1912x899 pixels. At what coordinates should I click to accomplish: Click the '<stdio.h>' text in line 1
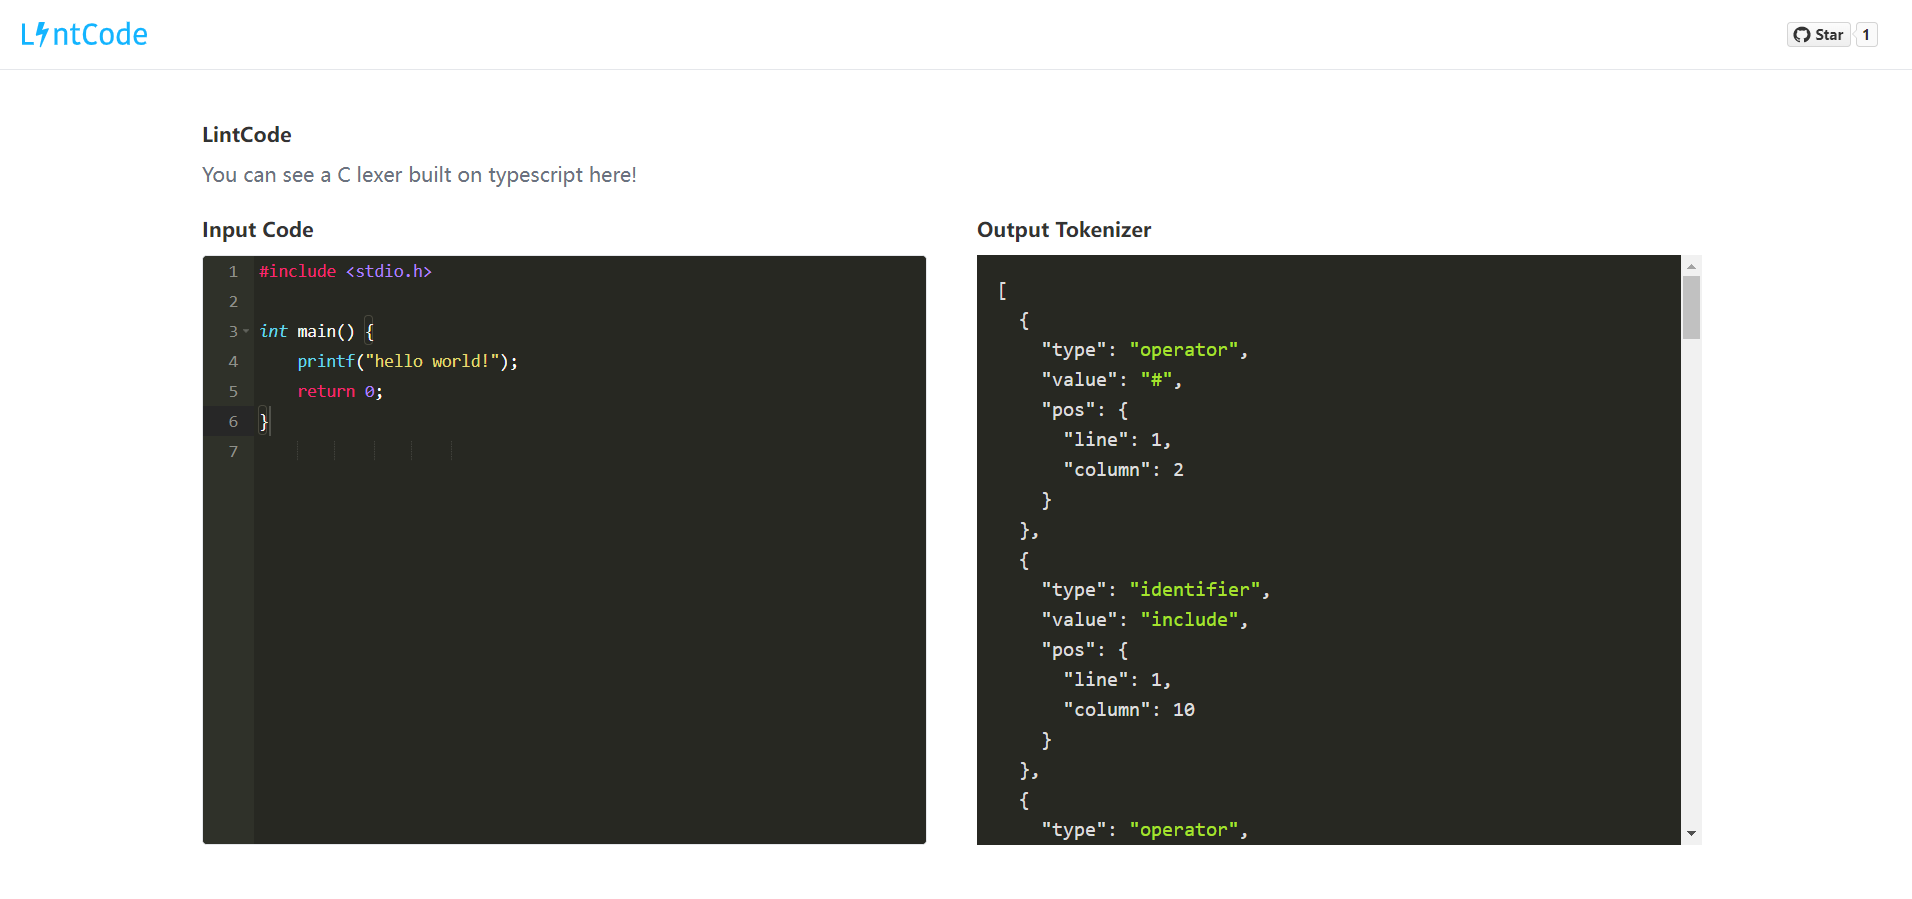coord(389,271)
